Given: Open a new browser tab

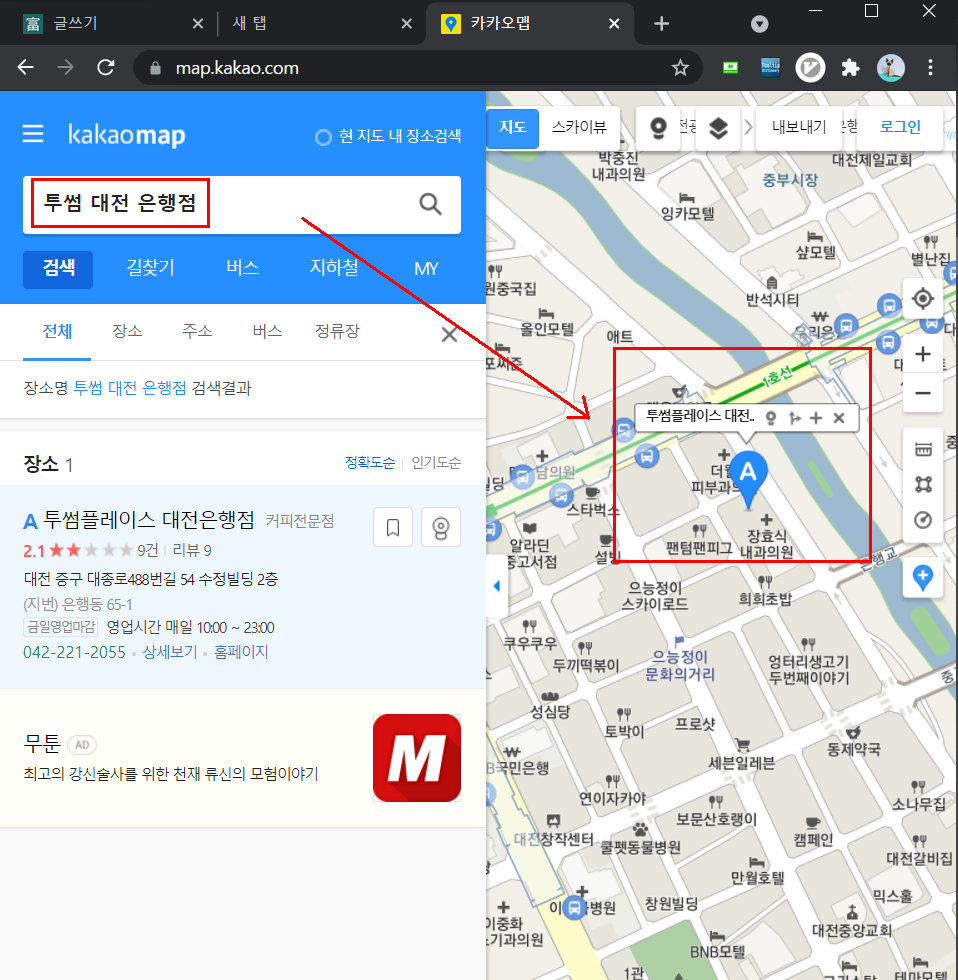Looking at the screenshot, I should click(x=661, y=24).
